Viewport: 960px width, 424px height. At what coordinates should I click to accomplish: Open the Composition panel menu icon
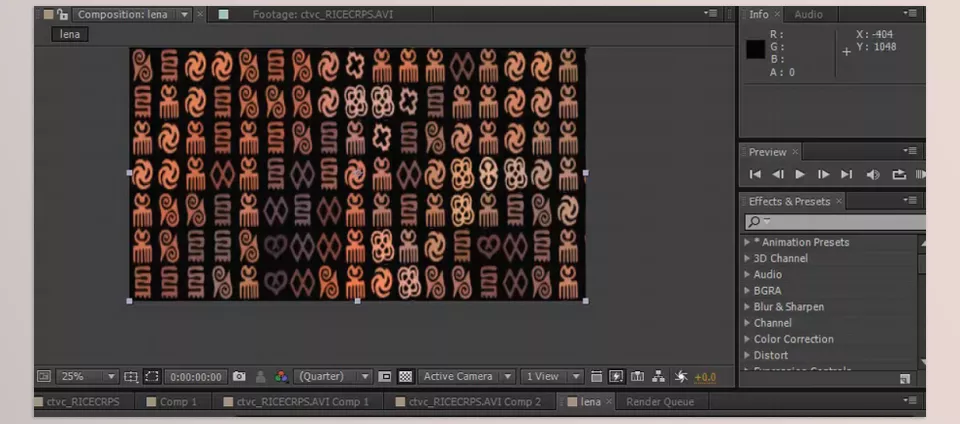click(x=710, y=13)
